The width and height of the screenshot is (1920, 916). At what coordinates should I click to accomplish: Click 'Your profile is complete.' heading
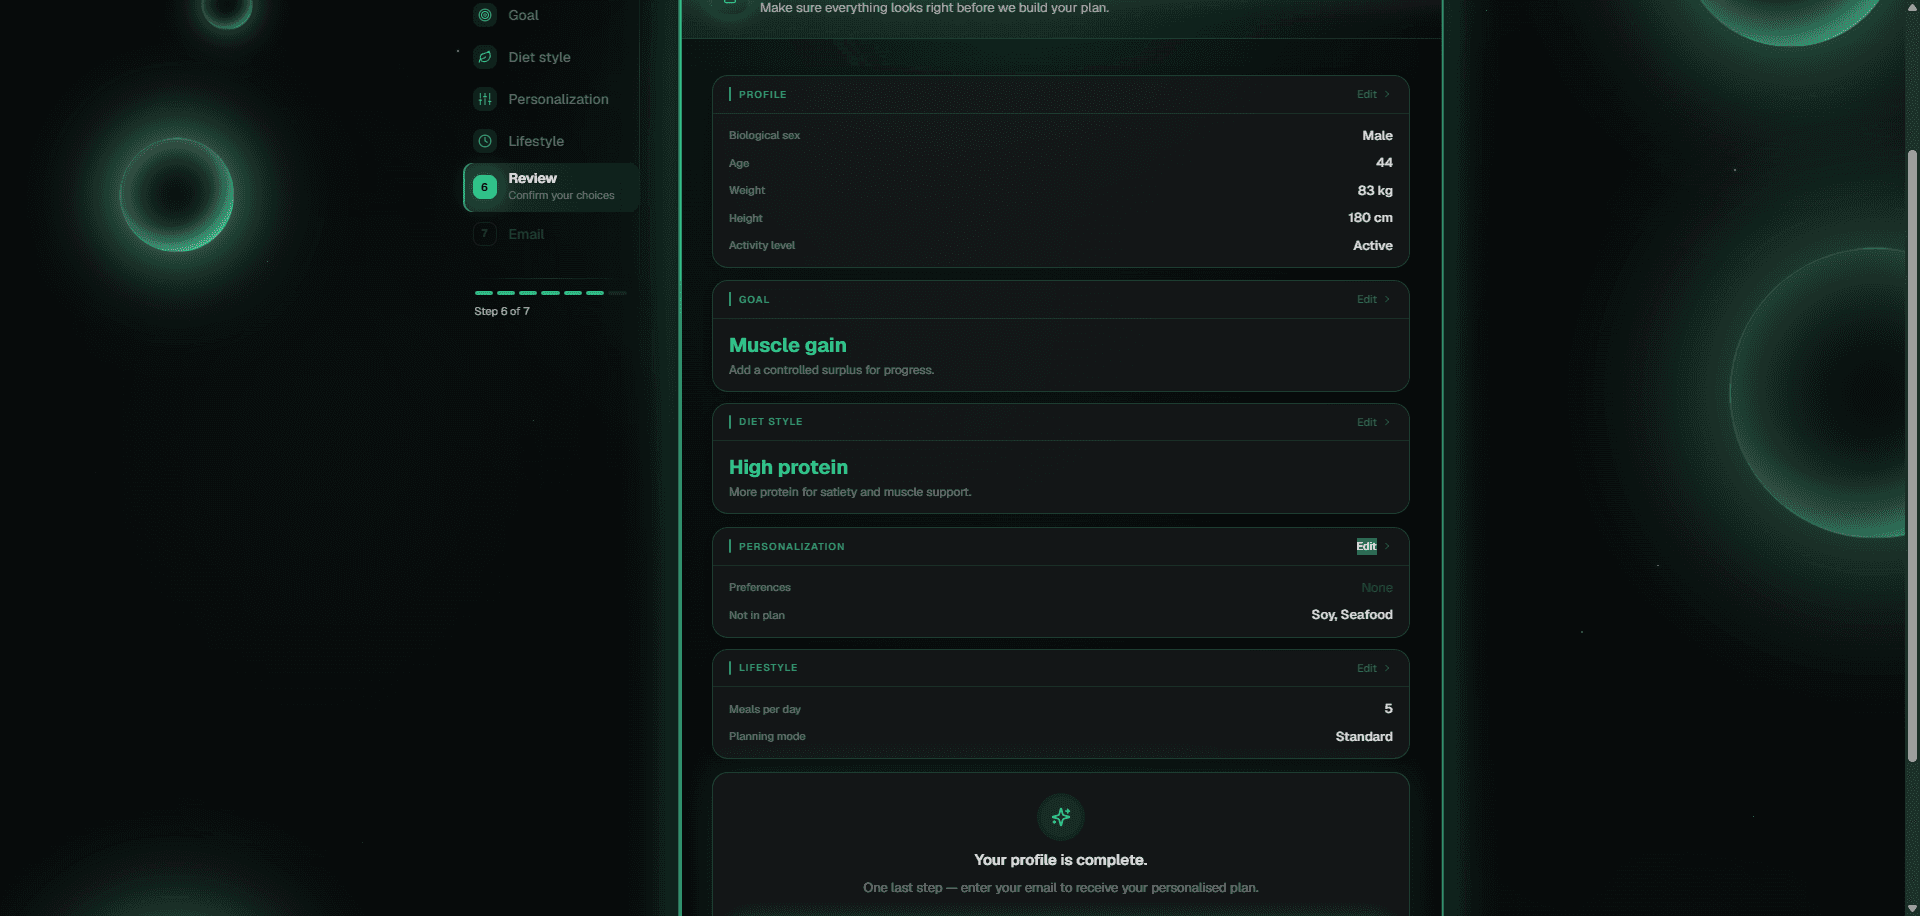(x=1061, y=860)
